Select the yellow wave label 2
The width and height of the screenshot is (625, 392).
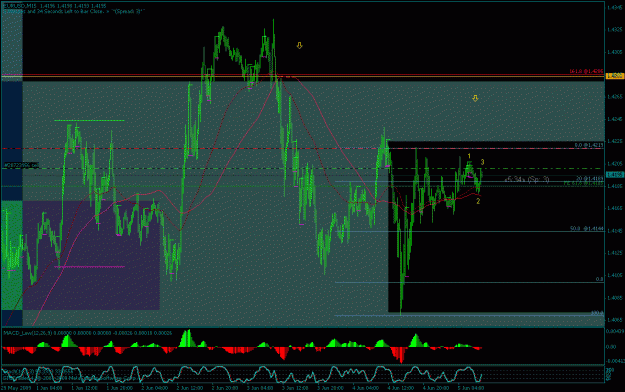point(478,201)
